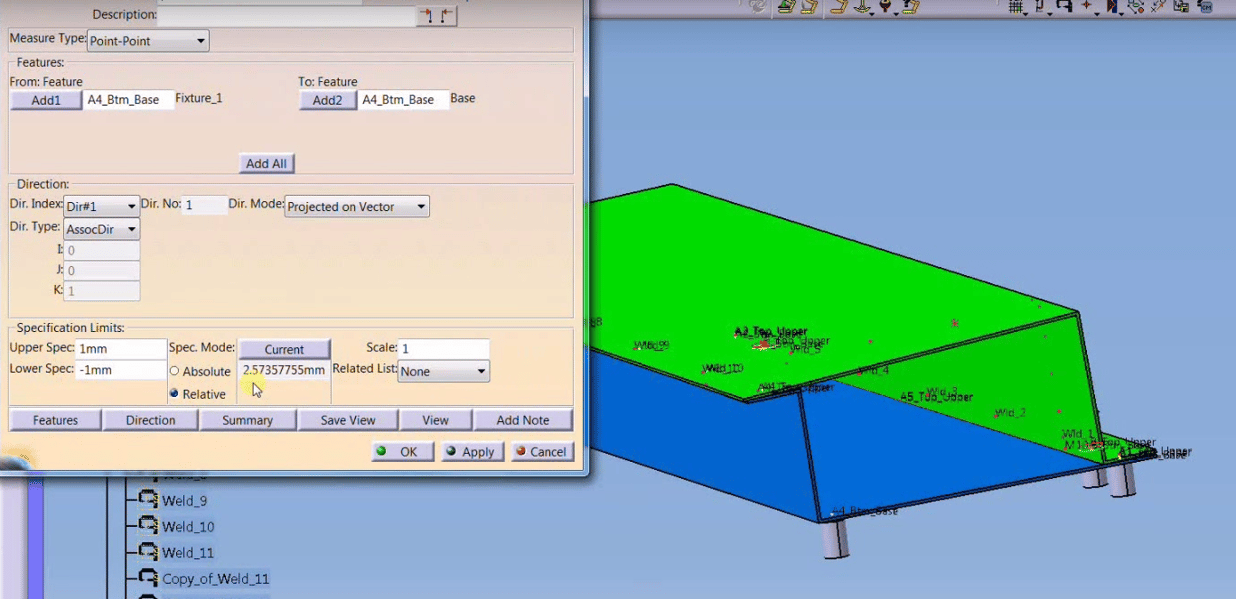Select a yellow 3DCS move toolbar icon

(786, 7)
